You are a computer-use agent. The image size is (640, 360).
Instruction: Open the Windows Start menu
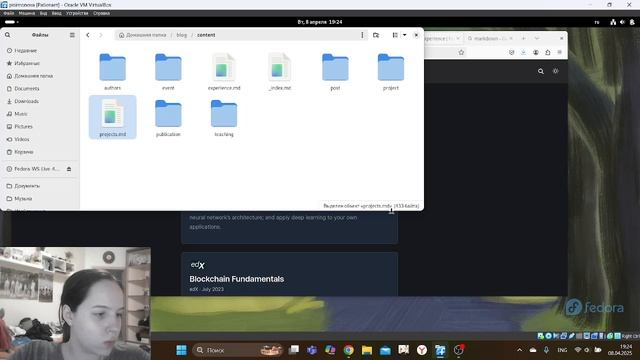tap(181, 350)
